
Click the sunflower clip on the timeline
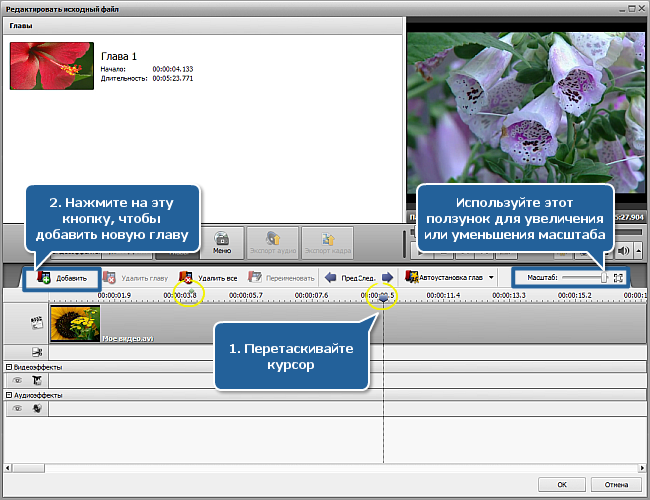(75, 323)
